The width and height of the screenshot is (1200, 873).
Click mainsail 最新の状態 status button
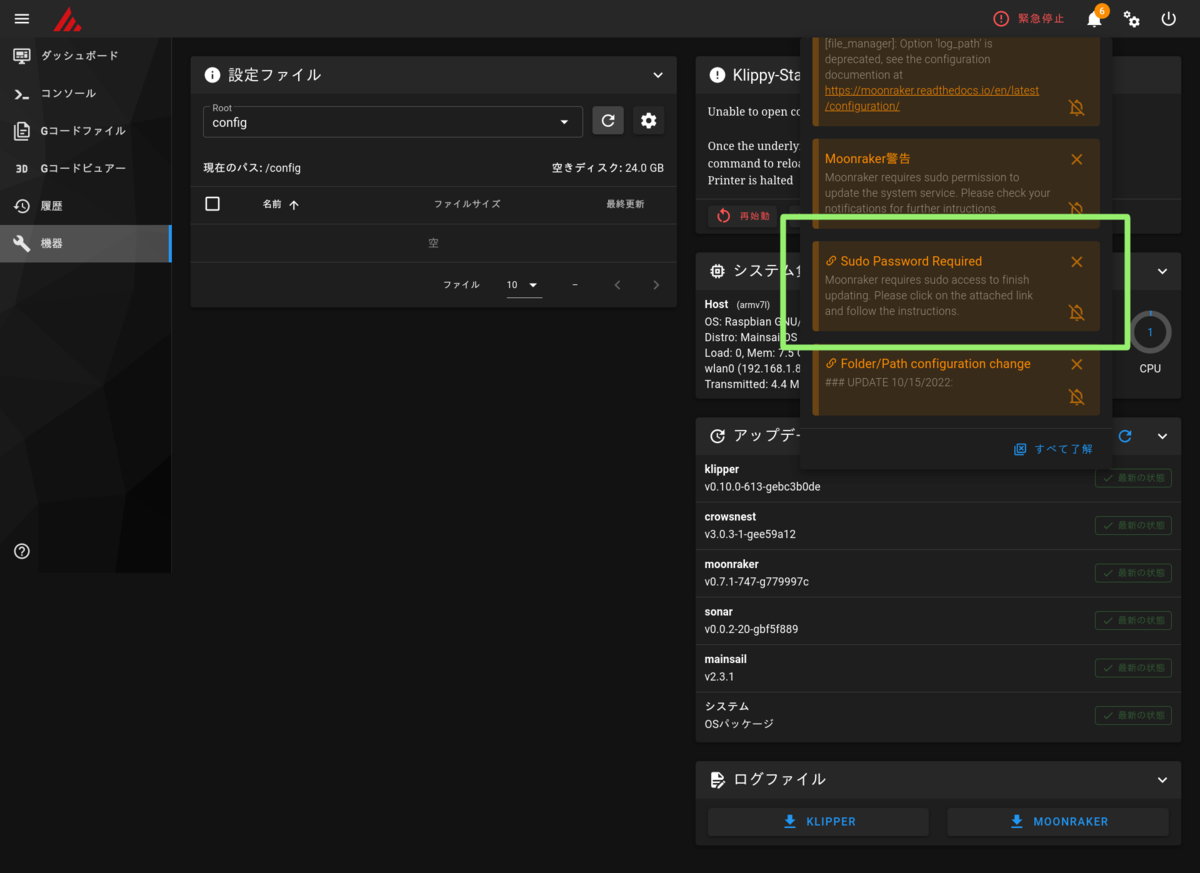point(1133,668)
